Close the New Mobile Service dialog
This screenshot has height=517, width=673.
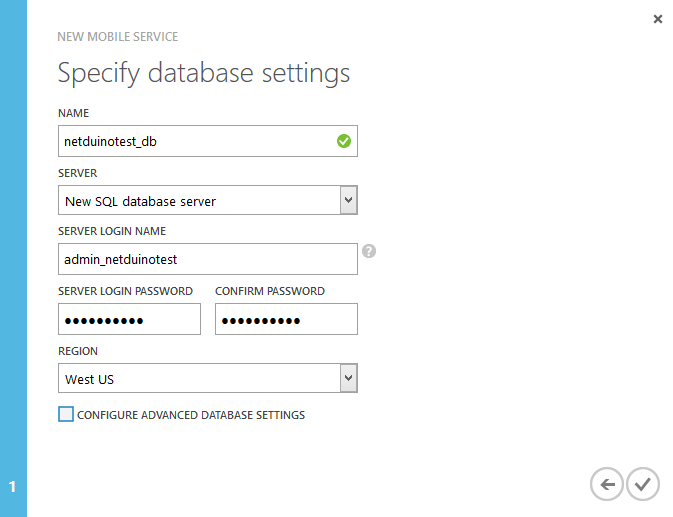click(657, 19)
